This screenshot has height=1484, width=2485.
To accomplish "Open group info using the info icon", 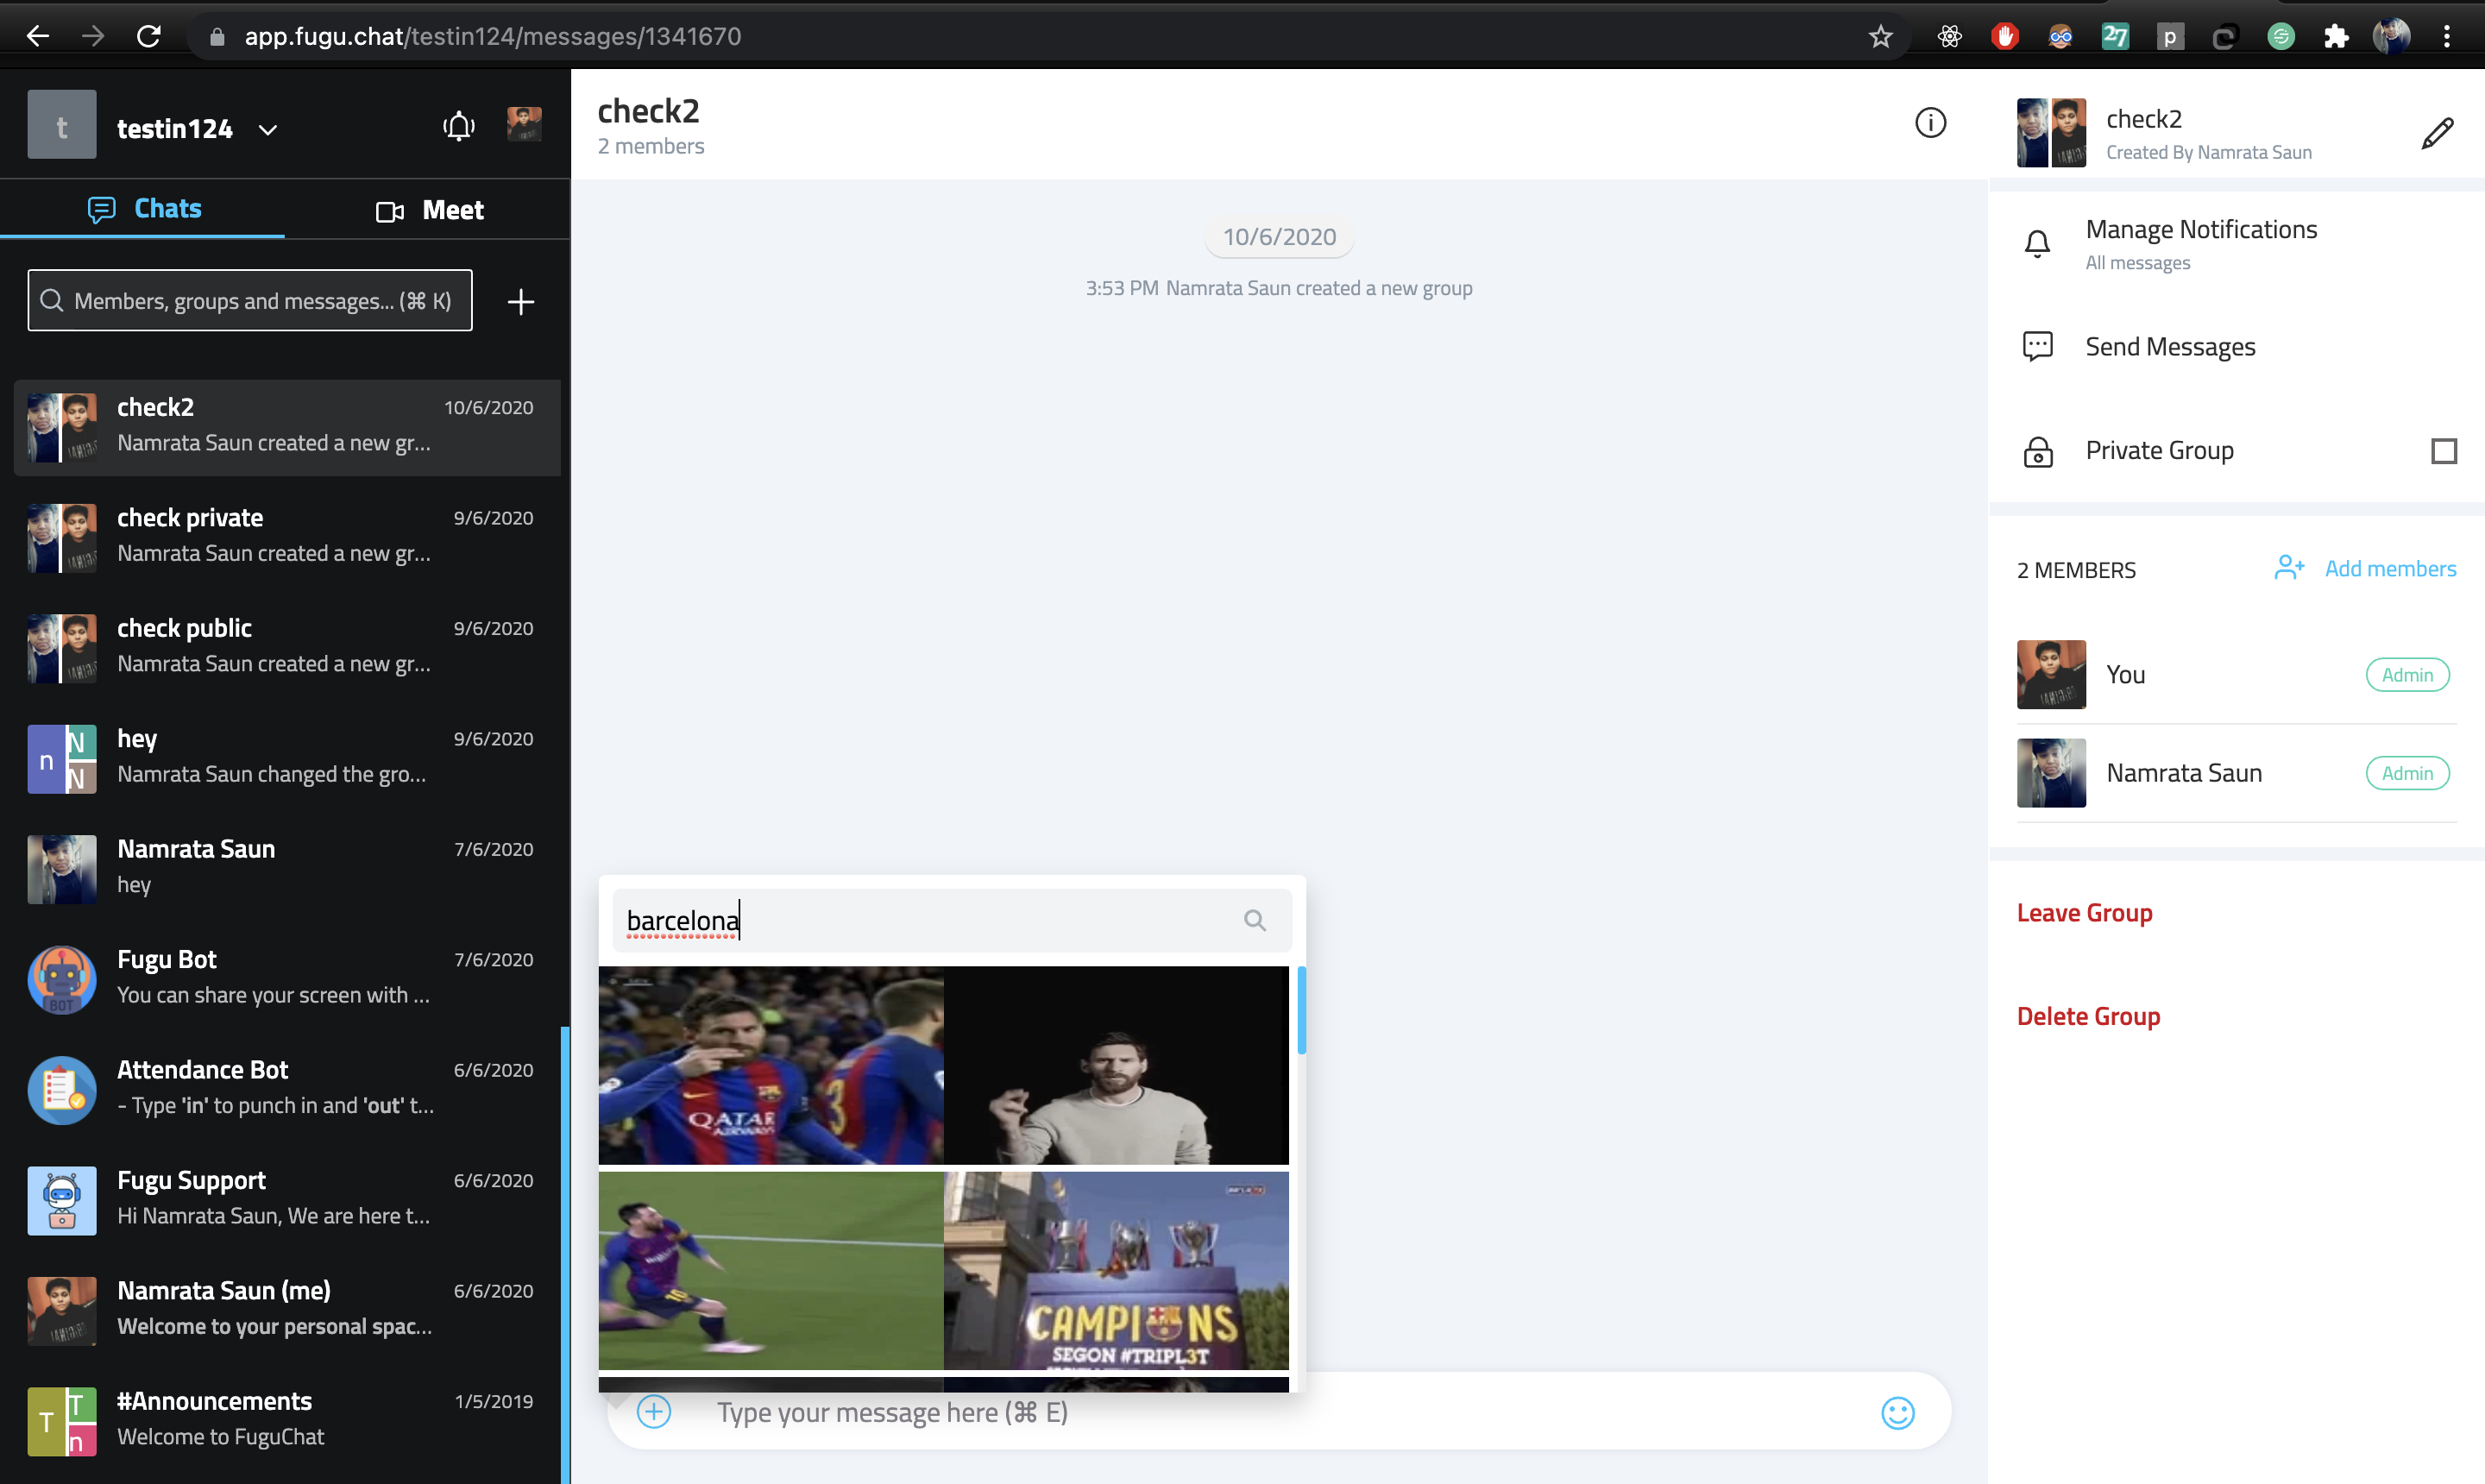I will click(x=1930, y=123).
